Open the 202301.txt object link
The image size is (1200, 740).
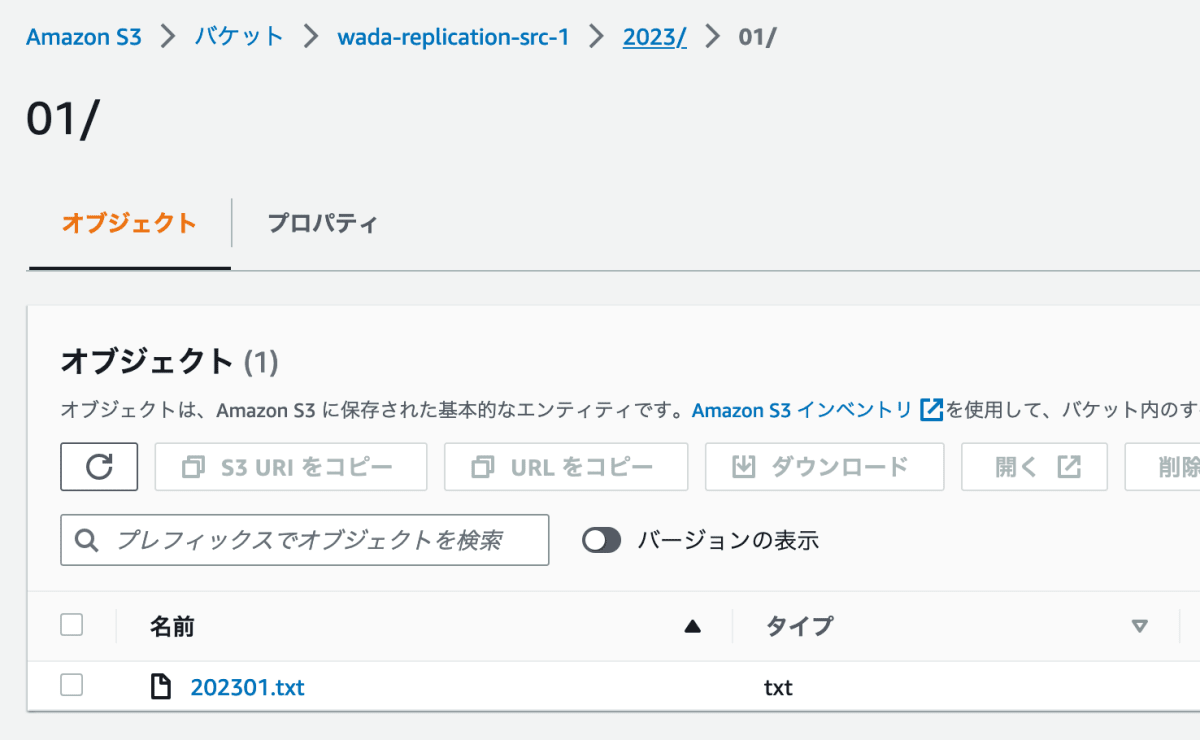pyautogui.click(x=247, y=687)
